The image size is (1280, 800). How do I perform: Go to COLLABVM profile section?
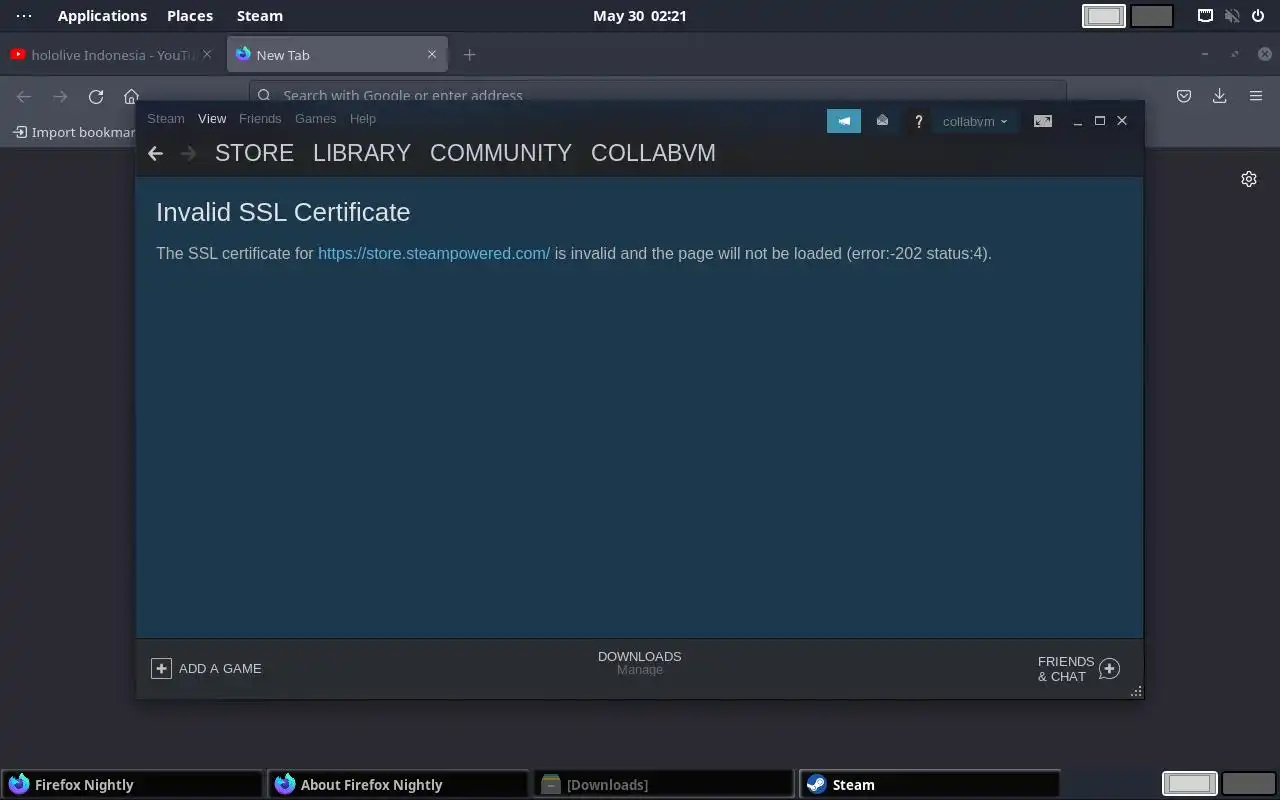pyautogui.click(x=653, y=153)
